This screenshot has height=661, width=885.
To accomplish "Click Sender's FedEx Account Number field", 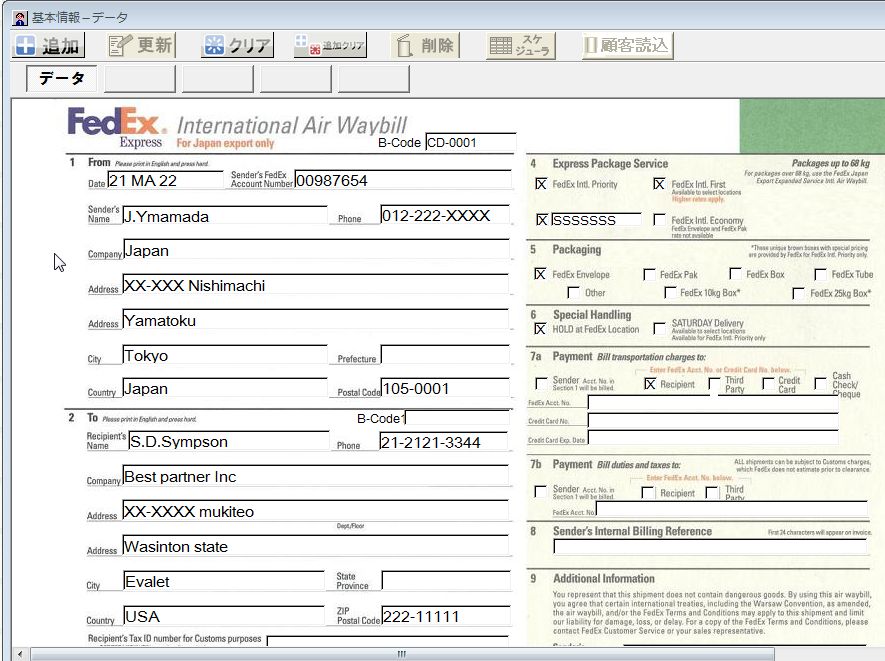I will 403,180.
